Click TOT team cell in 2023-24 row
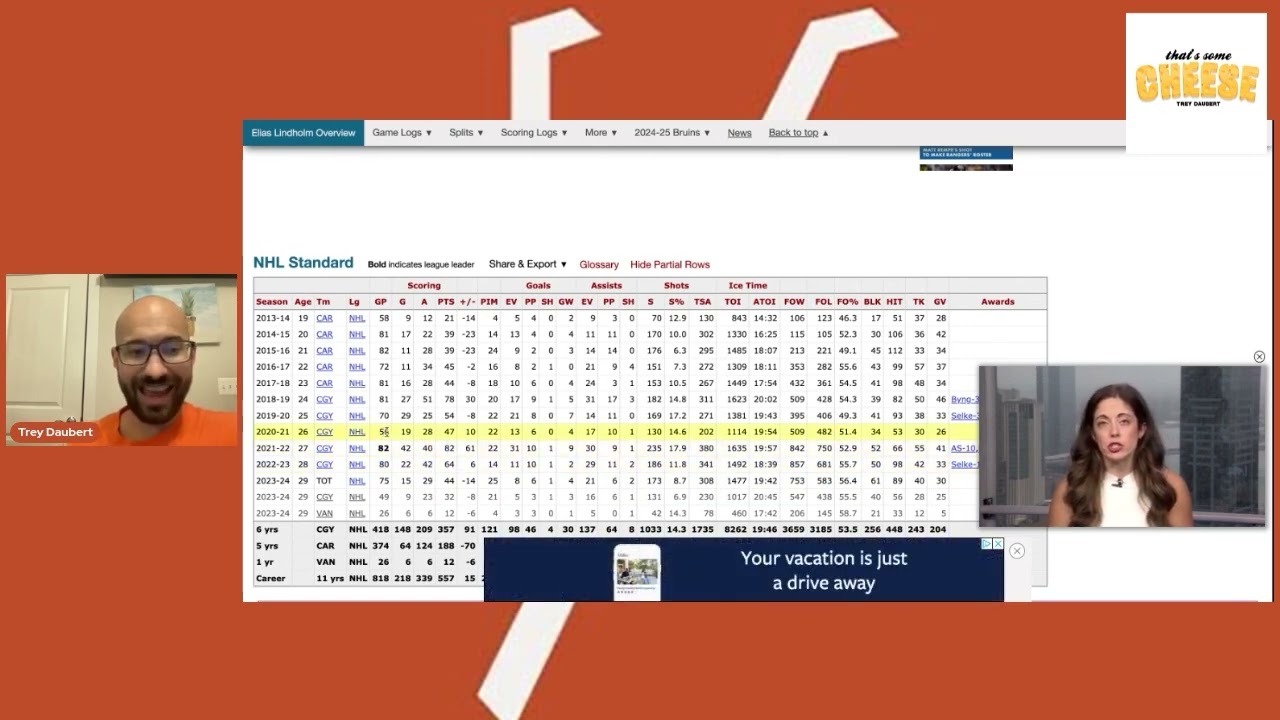Screen dimensions: 1280x720 (324, 481)
